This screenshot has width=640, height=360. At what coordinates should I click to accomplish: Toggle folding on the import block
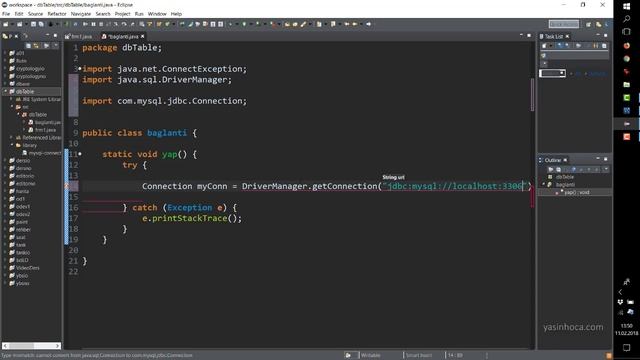(x=80, y=69)
